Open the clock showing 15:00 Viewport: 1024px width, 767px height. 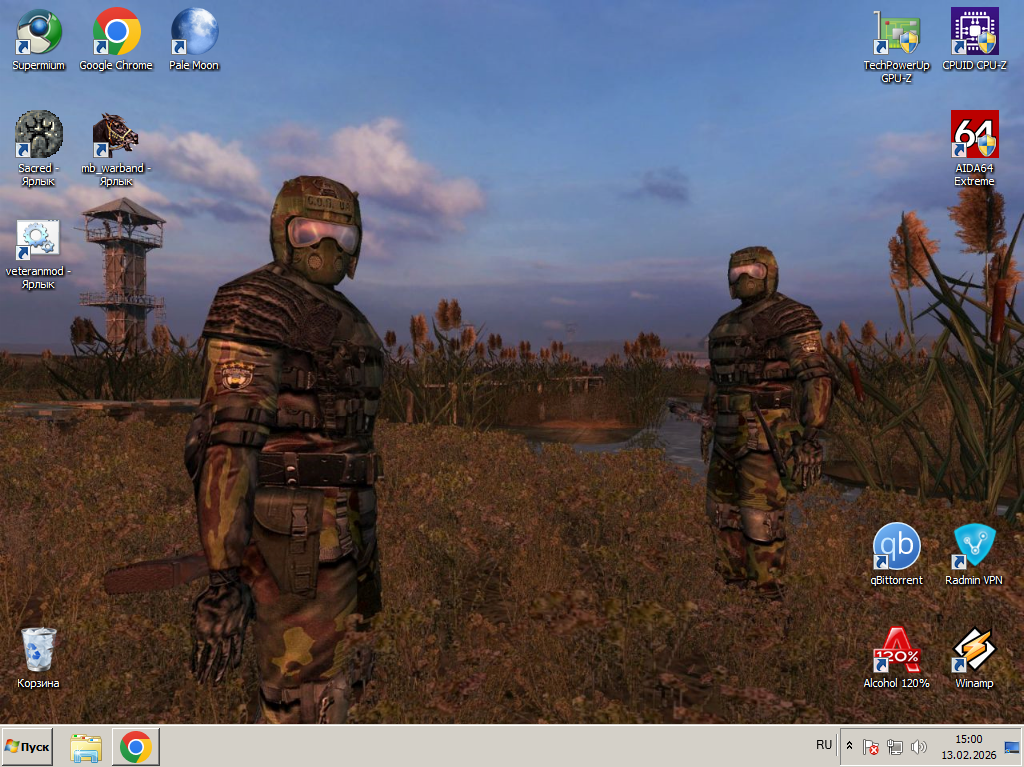968,746
